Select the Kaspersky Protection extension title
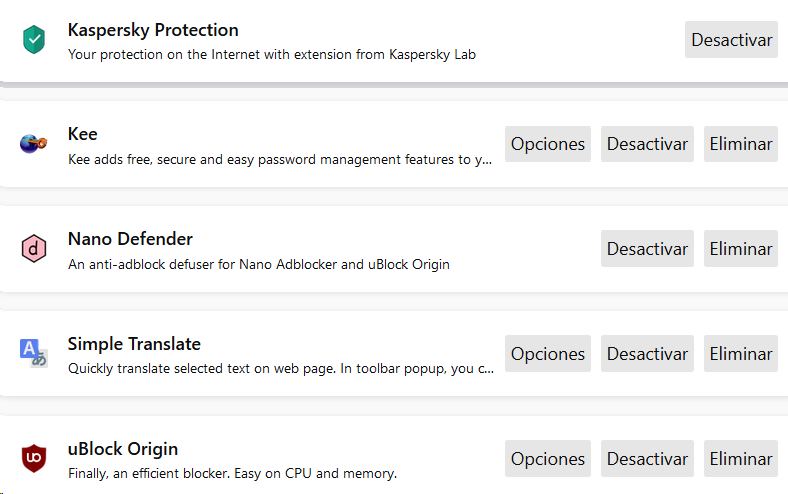The width and height of the screenshot is (788, 494). (153, 29)
